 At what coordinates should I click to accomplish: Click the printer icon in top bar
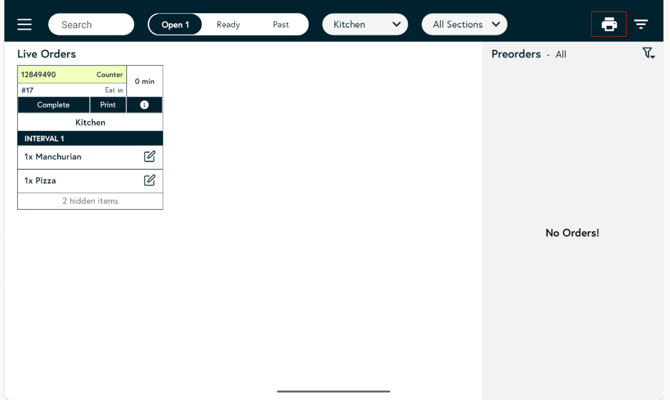608,25
